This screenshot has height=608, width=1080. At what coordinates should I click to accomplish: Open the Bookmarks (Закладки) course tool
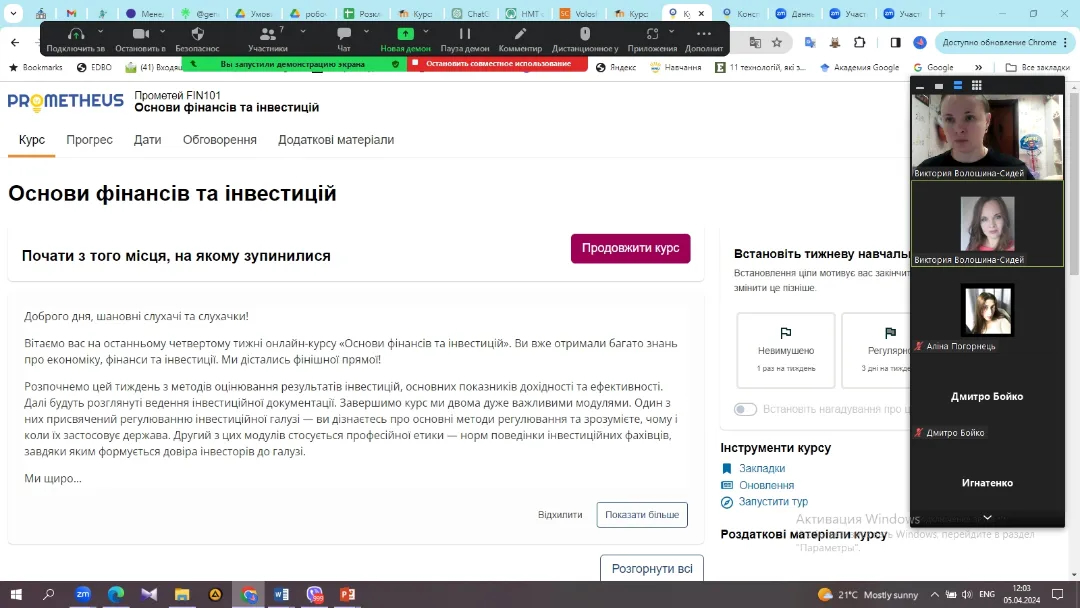tap(761, 468)
